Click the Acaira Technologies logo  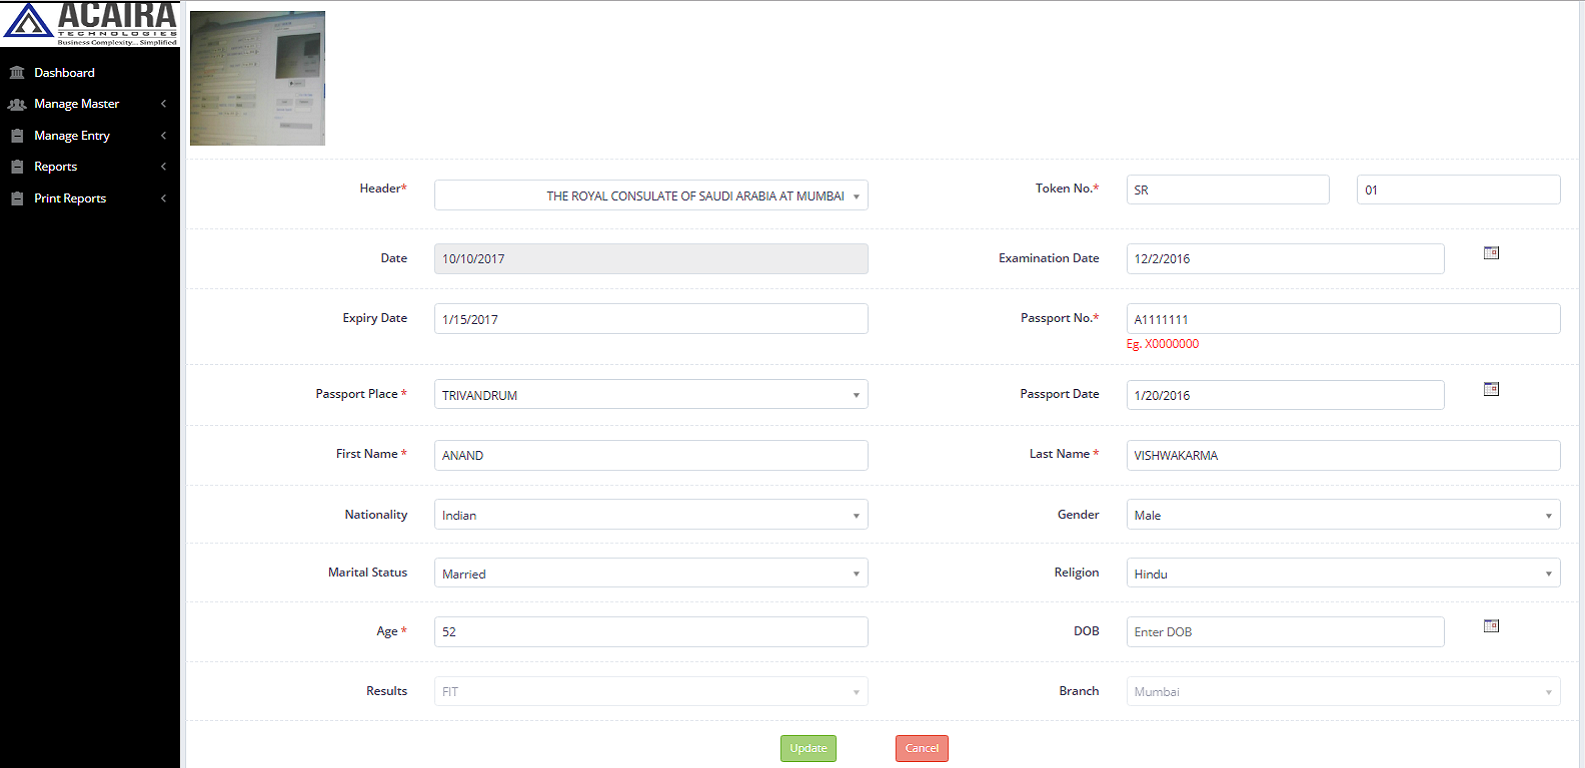(90, 24)
